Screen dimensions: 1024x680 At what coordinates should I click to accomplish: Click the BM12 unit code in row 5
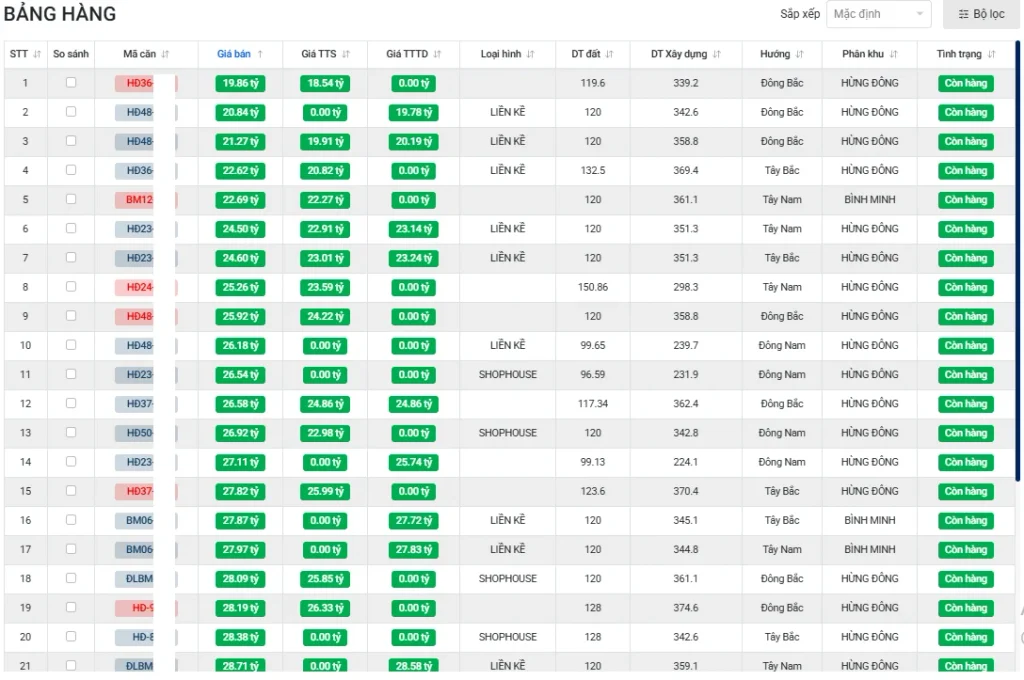(x=139, y=200)
